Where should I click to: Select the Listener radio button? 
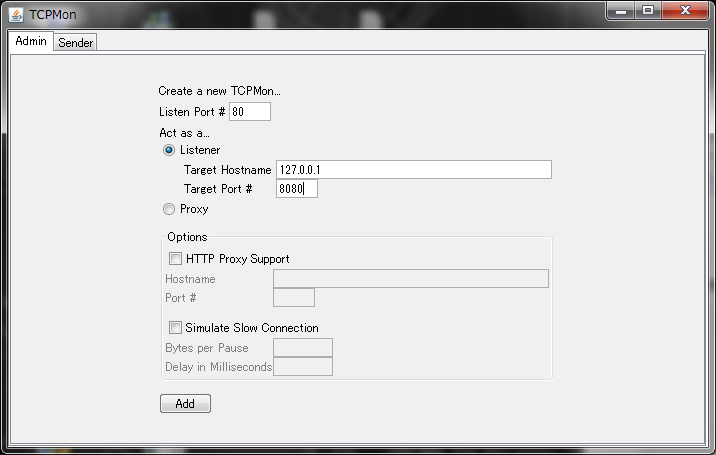point(169,150)
